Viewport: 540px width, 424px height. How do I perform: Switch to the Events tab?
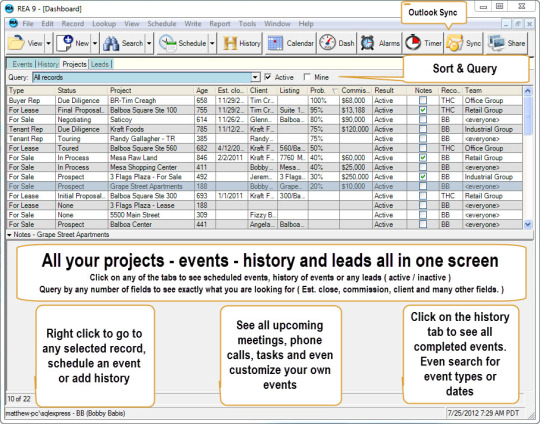(22, 64)
